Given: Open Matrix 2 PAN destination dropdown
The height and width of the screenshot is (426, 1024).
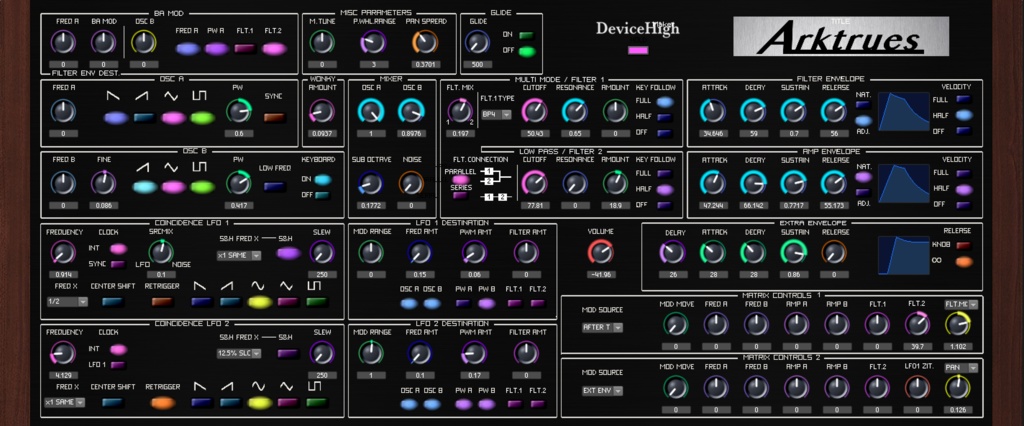Looking at the screenshot, I should tap(961, 368).
